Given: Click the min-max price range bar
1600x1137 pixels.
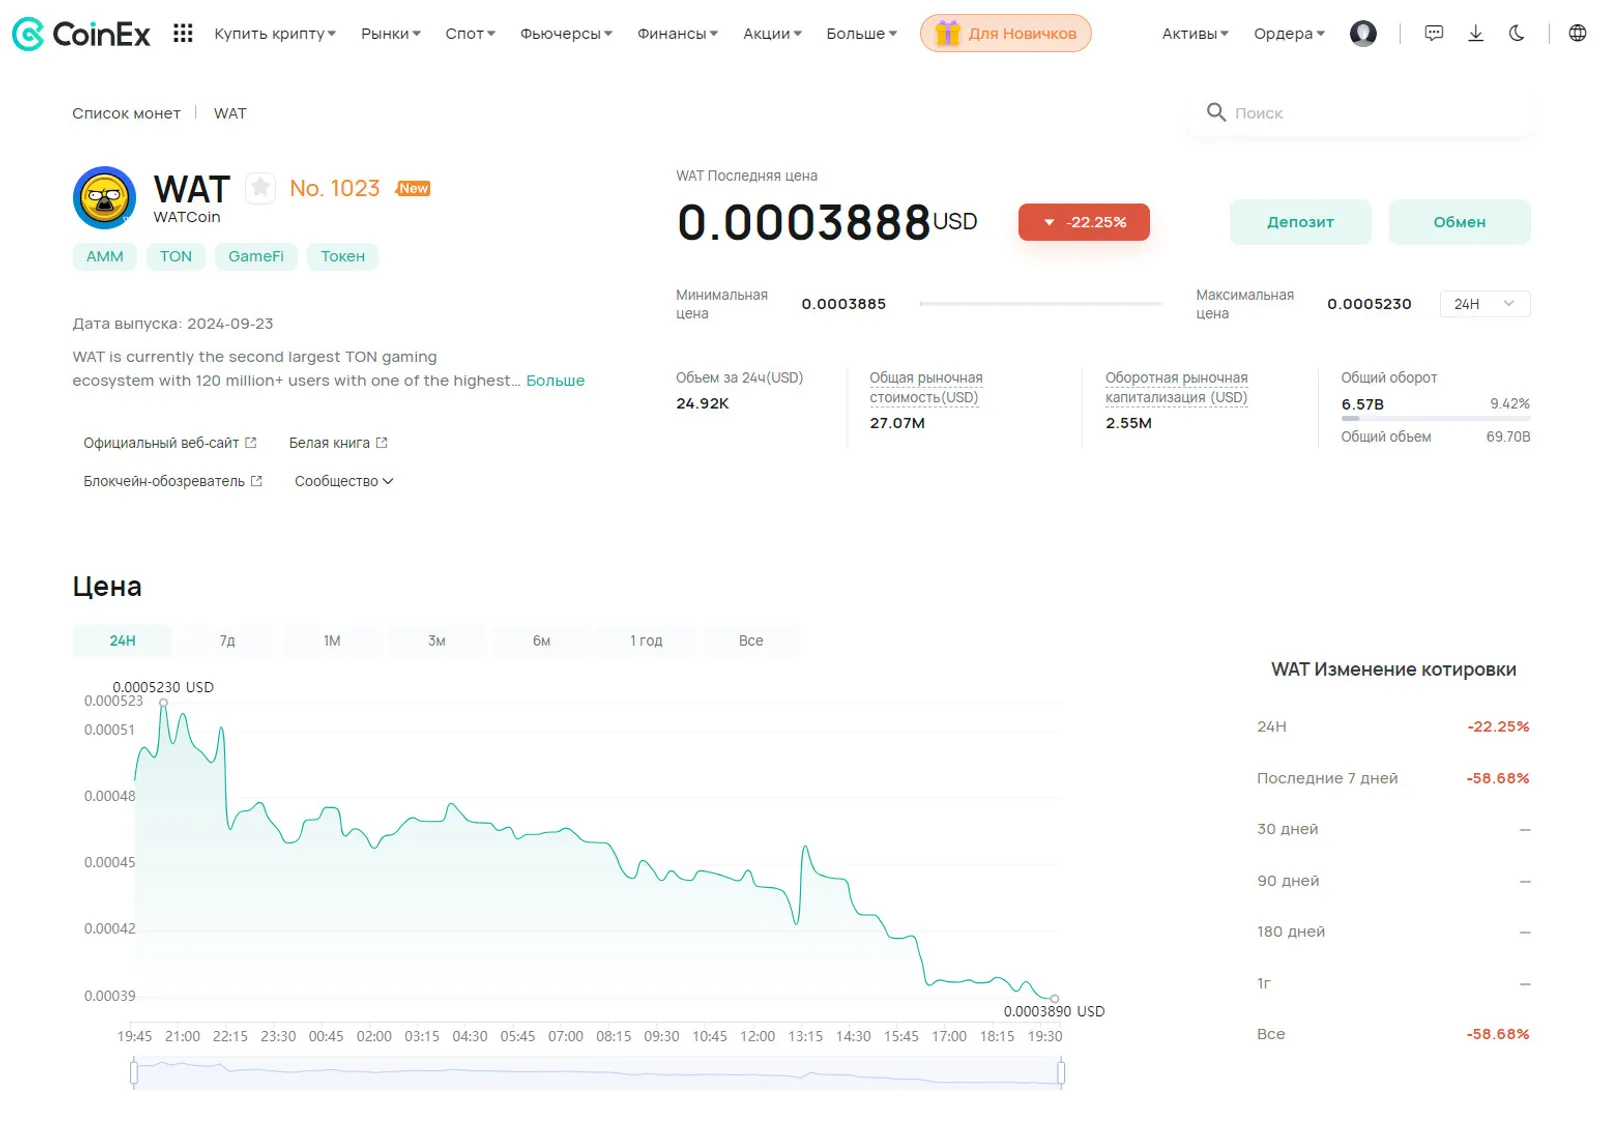Looking at the screenshot, I should tap(1040, 303).
